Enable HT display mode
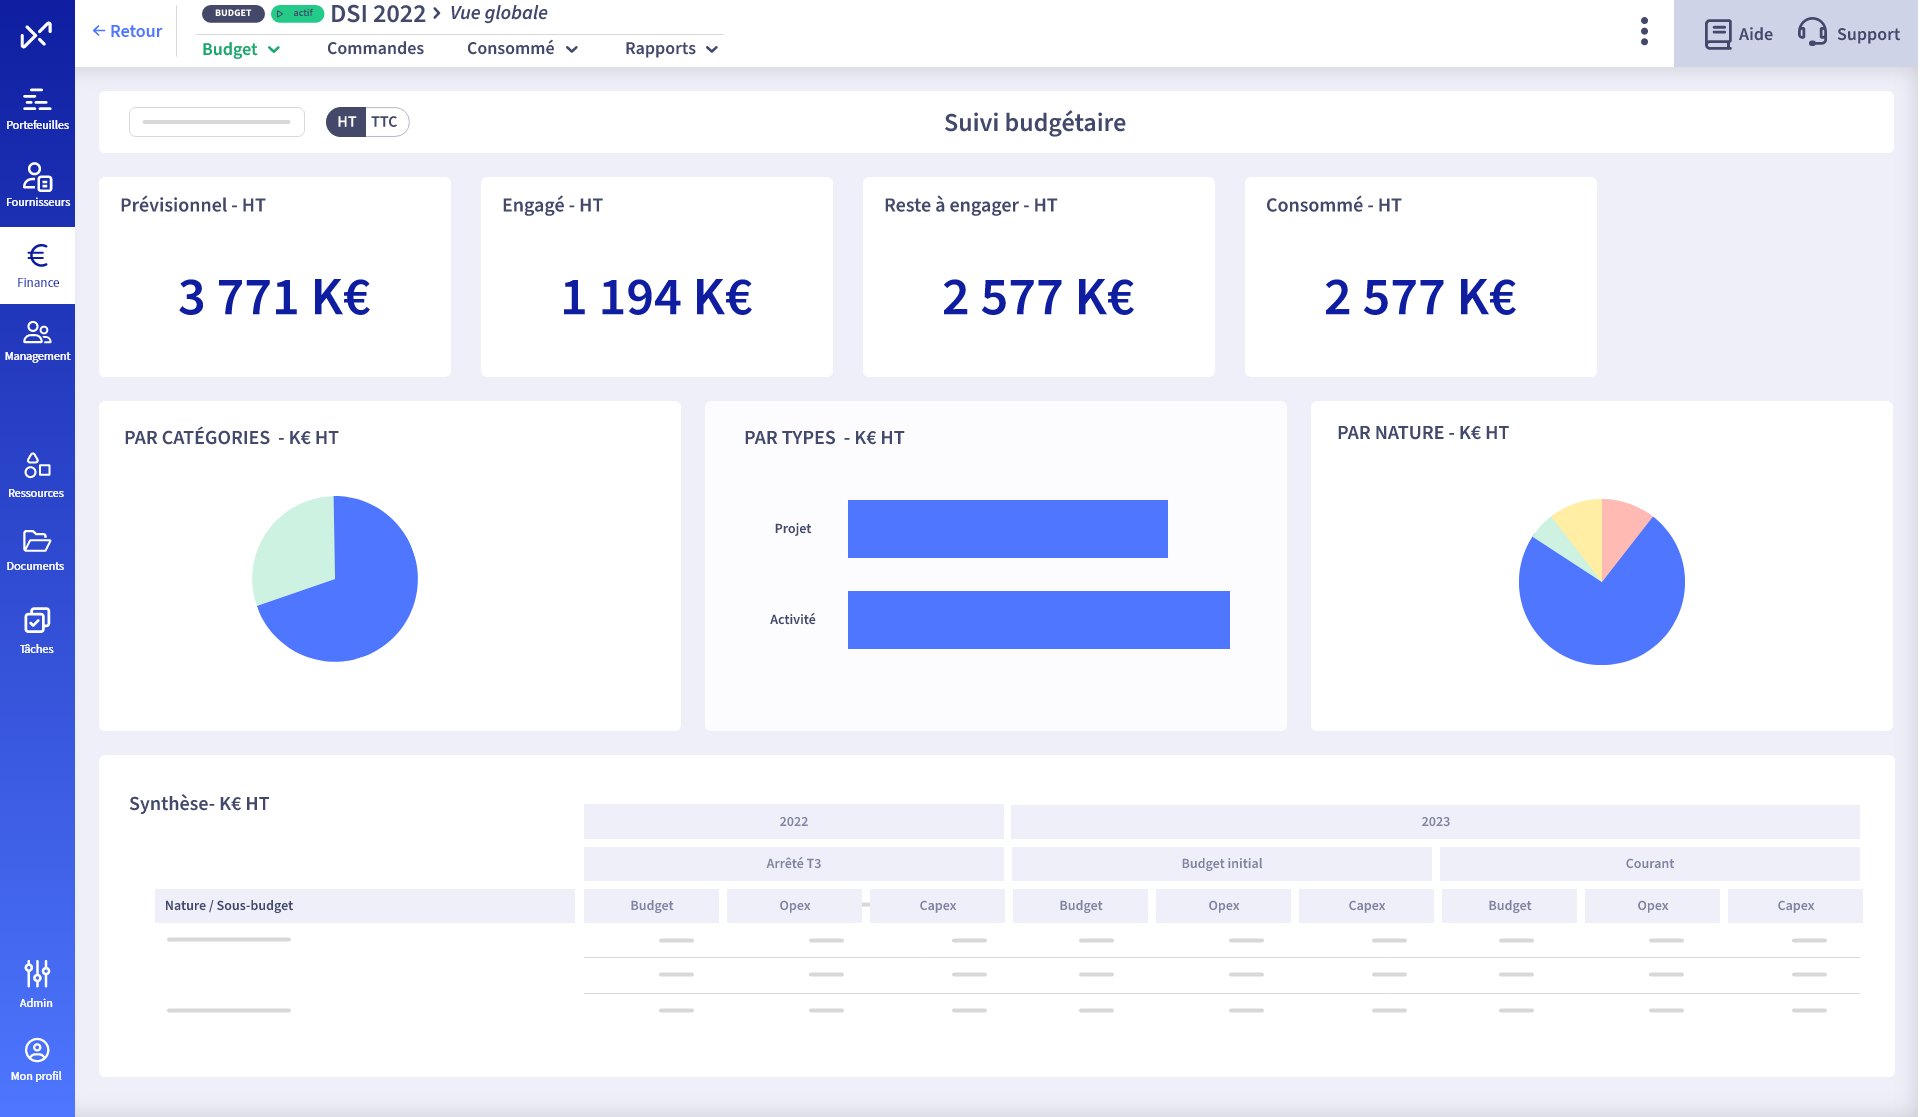 coord(346,121)
